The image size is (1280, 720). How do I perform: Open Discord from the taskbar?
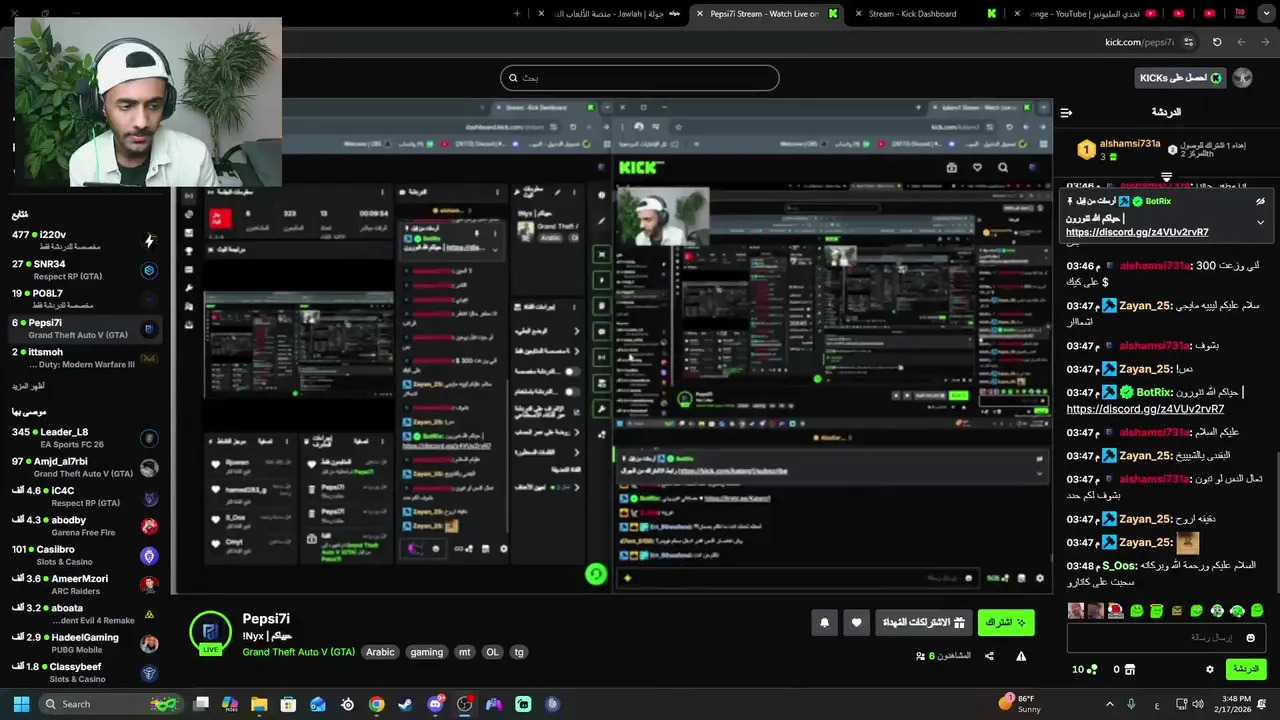pyautogui.click(x=435, y=704)
